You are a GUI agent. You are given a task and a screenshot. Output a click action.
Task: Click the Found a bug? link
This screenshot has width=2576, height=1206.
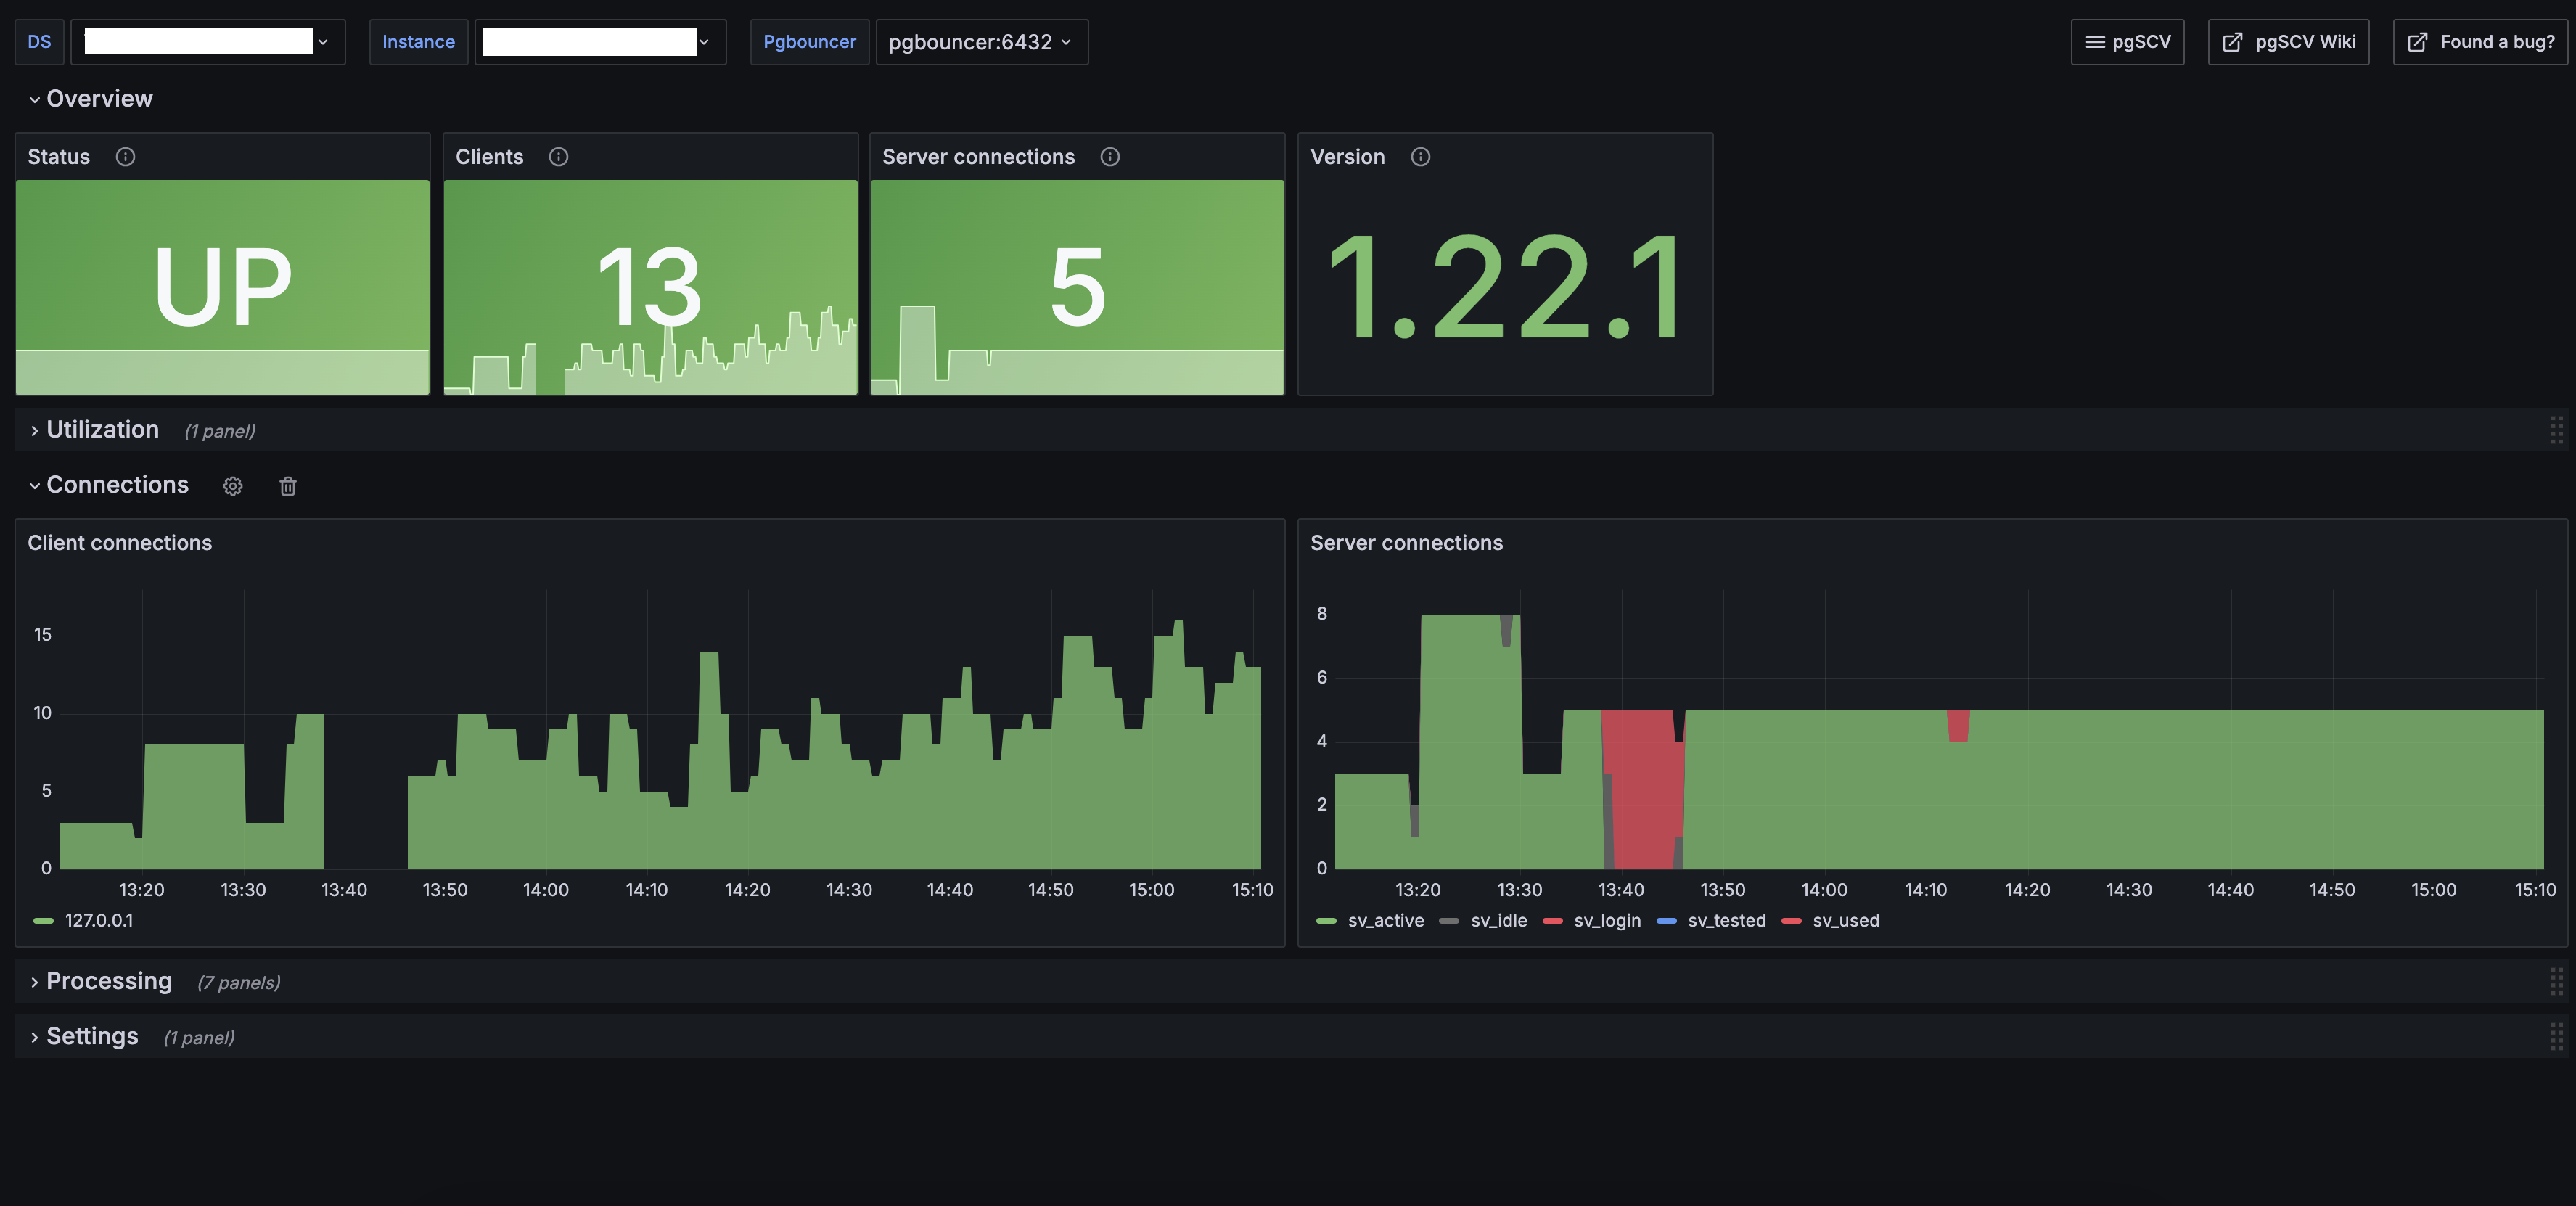coord(2480,42)
